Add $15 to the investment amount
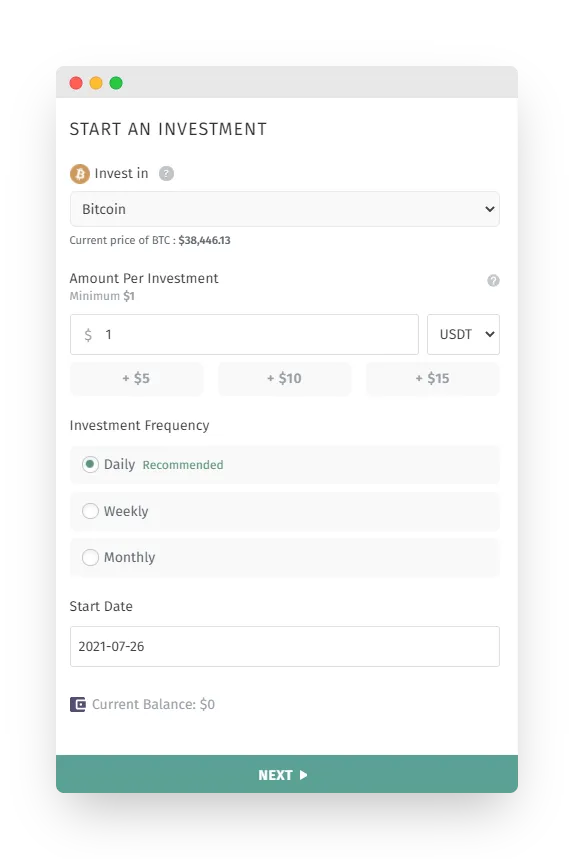Screen dimensions: 574x859 click(x=433, y=378)
